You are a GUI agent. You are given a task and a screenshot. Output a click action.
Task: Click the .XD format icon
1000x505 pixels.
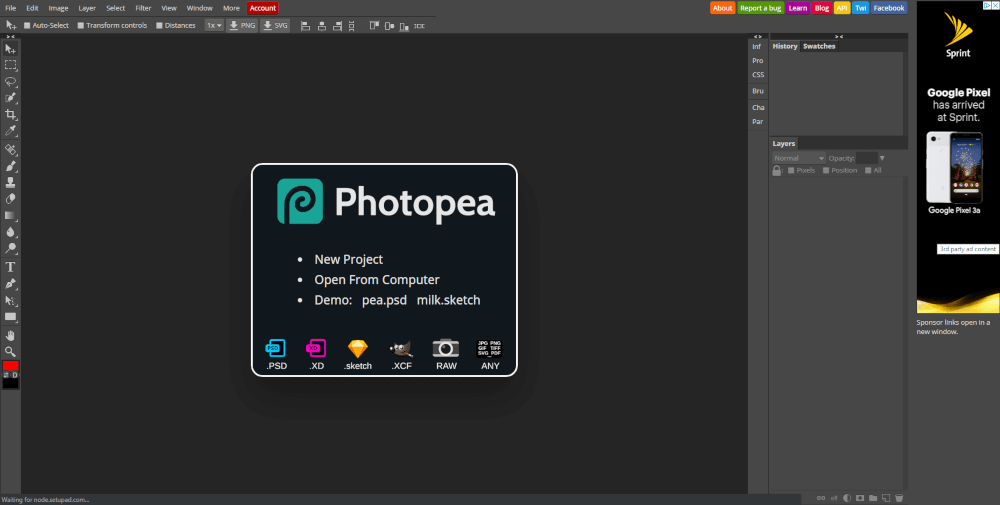[316, 348]
